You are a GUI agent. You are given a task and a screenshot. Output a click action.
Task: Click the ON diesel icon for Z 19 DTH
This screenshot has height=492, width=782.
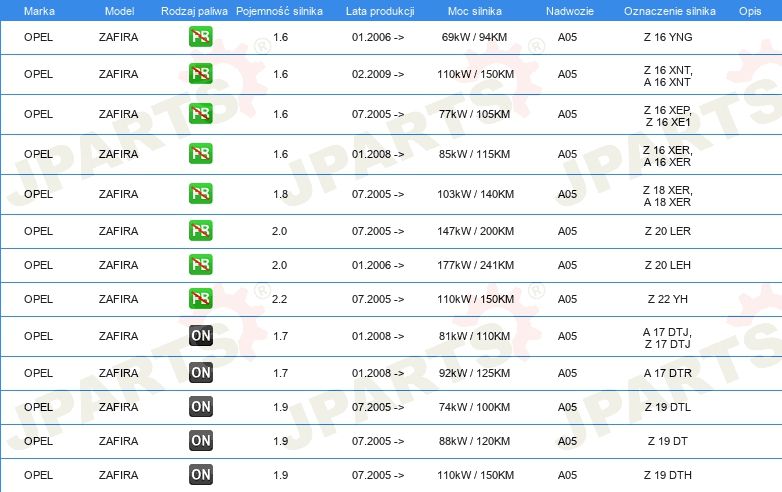(200, 475)
